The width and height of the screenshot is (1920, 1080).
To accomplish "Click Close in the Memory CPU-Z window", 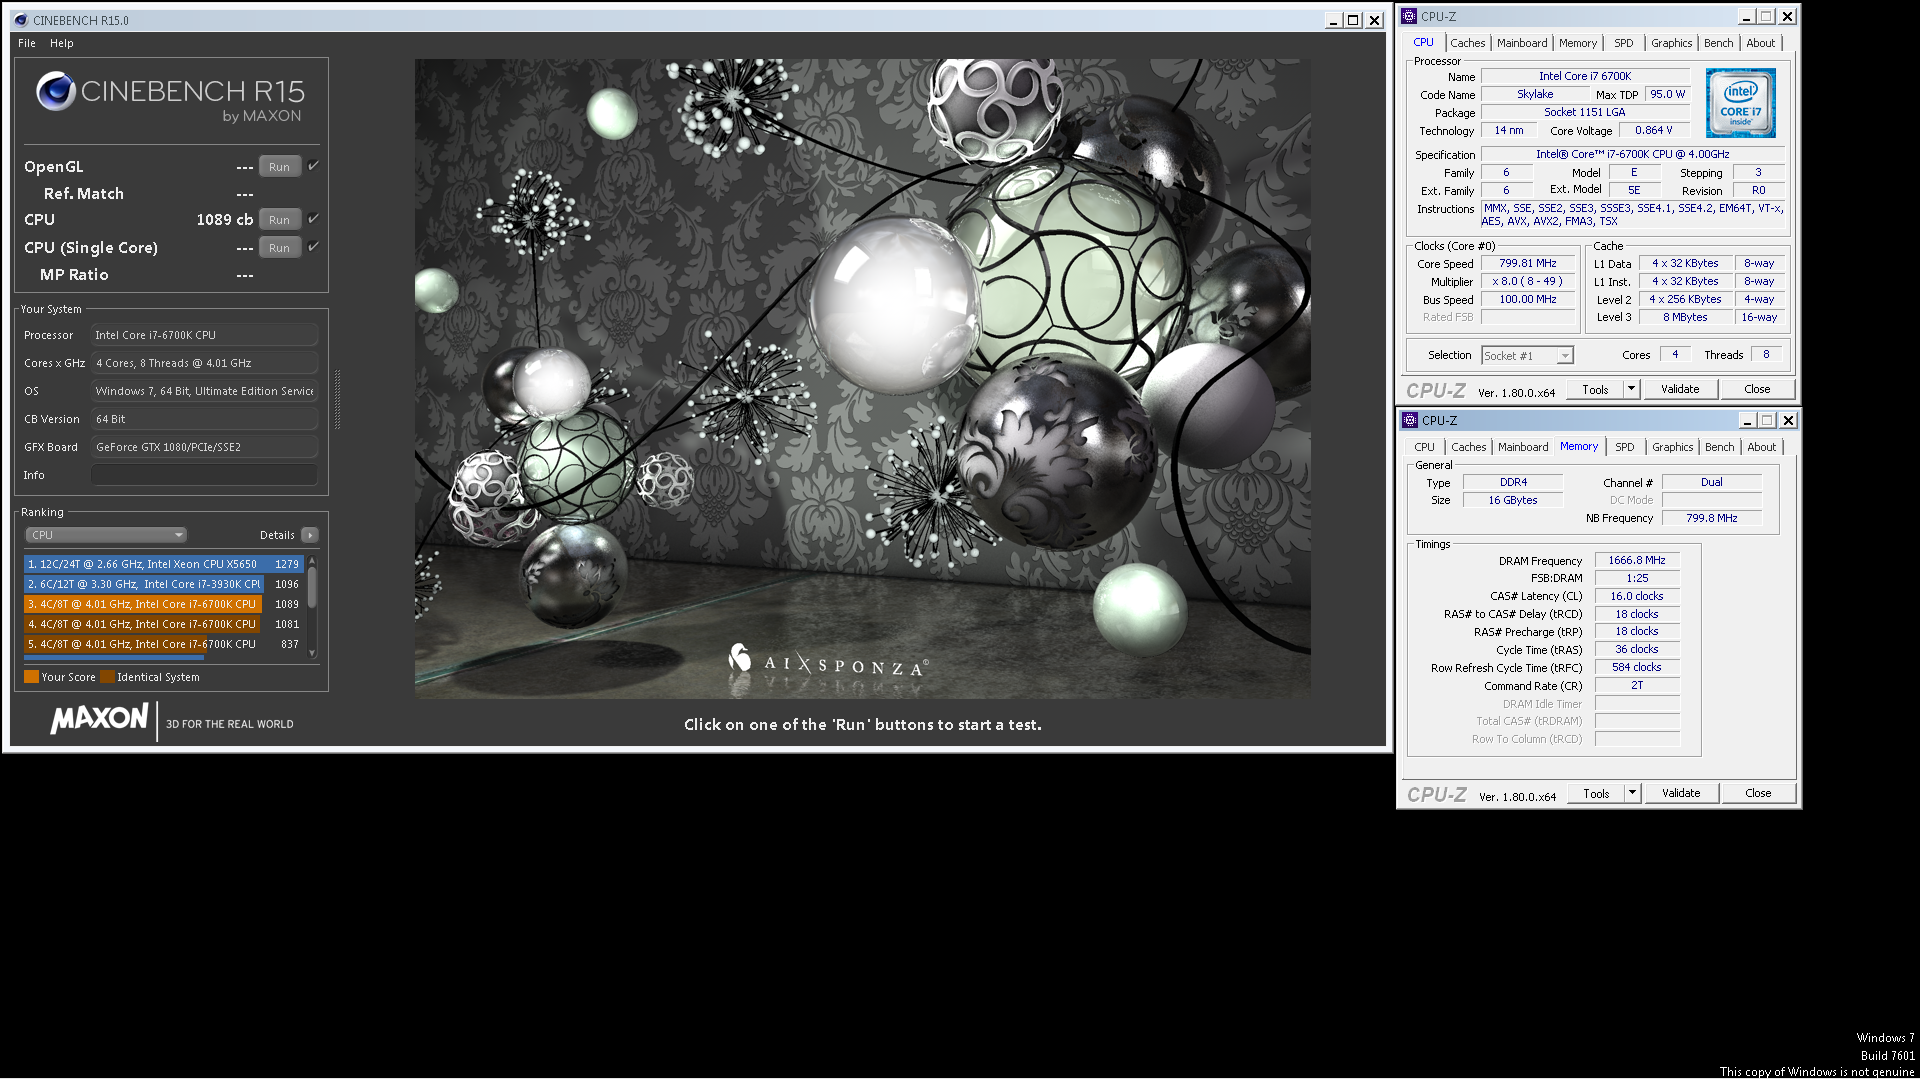I will click(1758, 793).
